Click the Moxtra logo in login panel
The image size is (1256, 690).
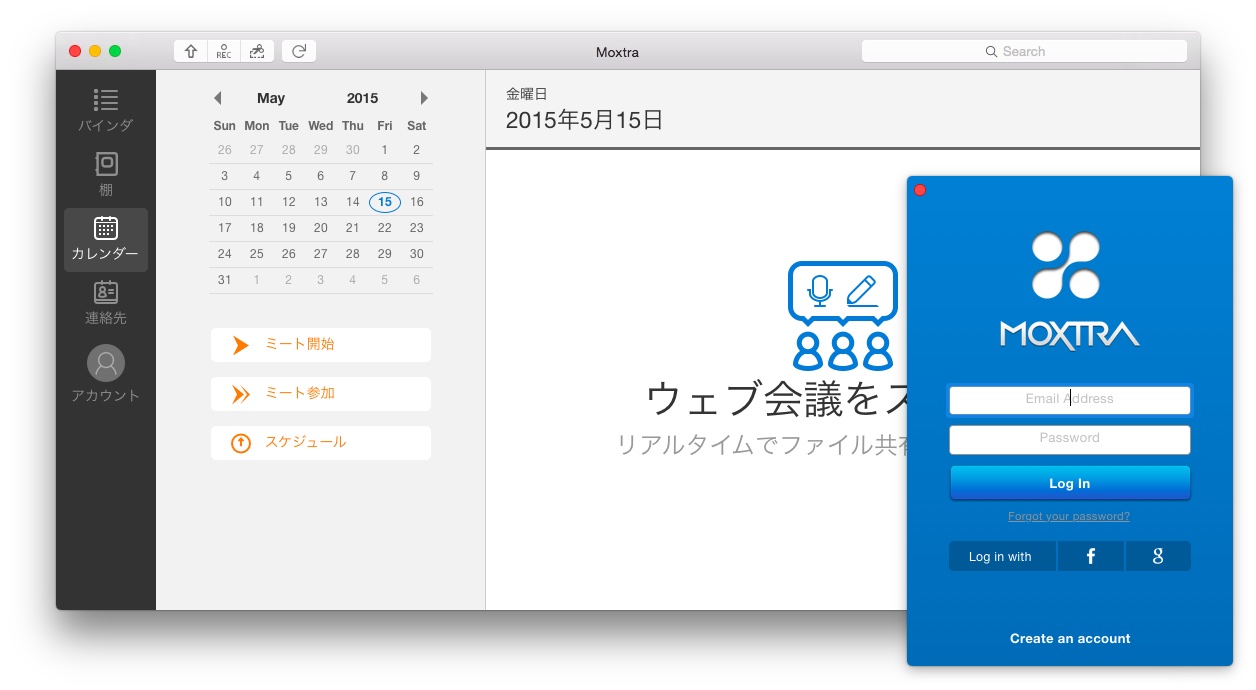point(1069,291)
